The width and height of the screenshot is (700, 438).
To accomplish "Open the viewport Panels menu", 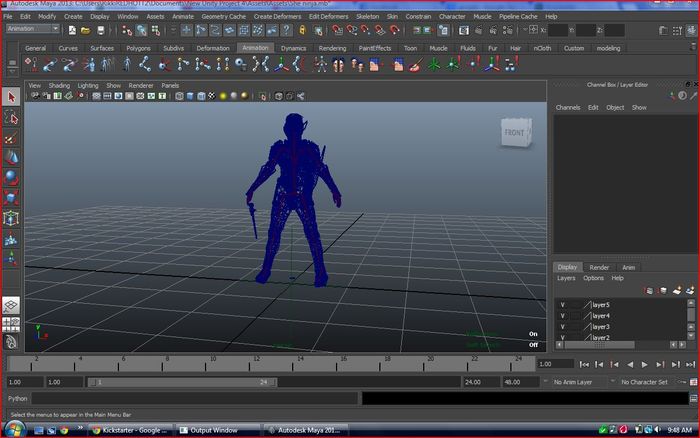I will point(170,85).
